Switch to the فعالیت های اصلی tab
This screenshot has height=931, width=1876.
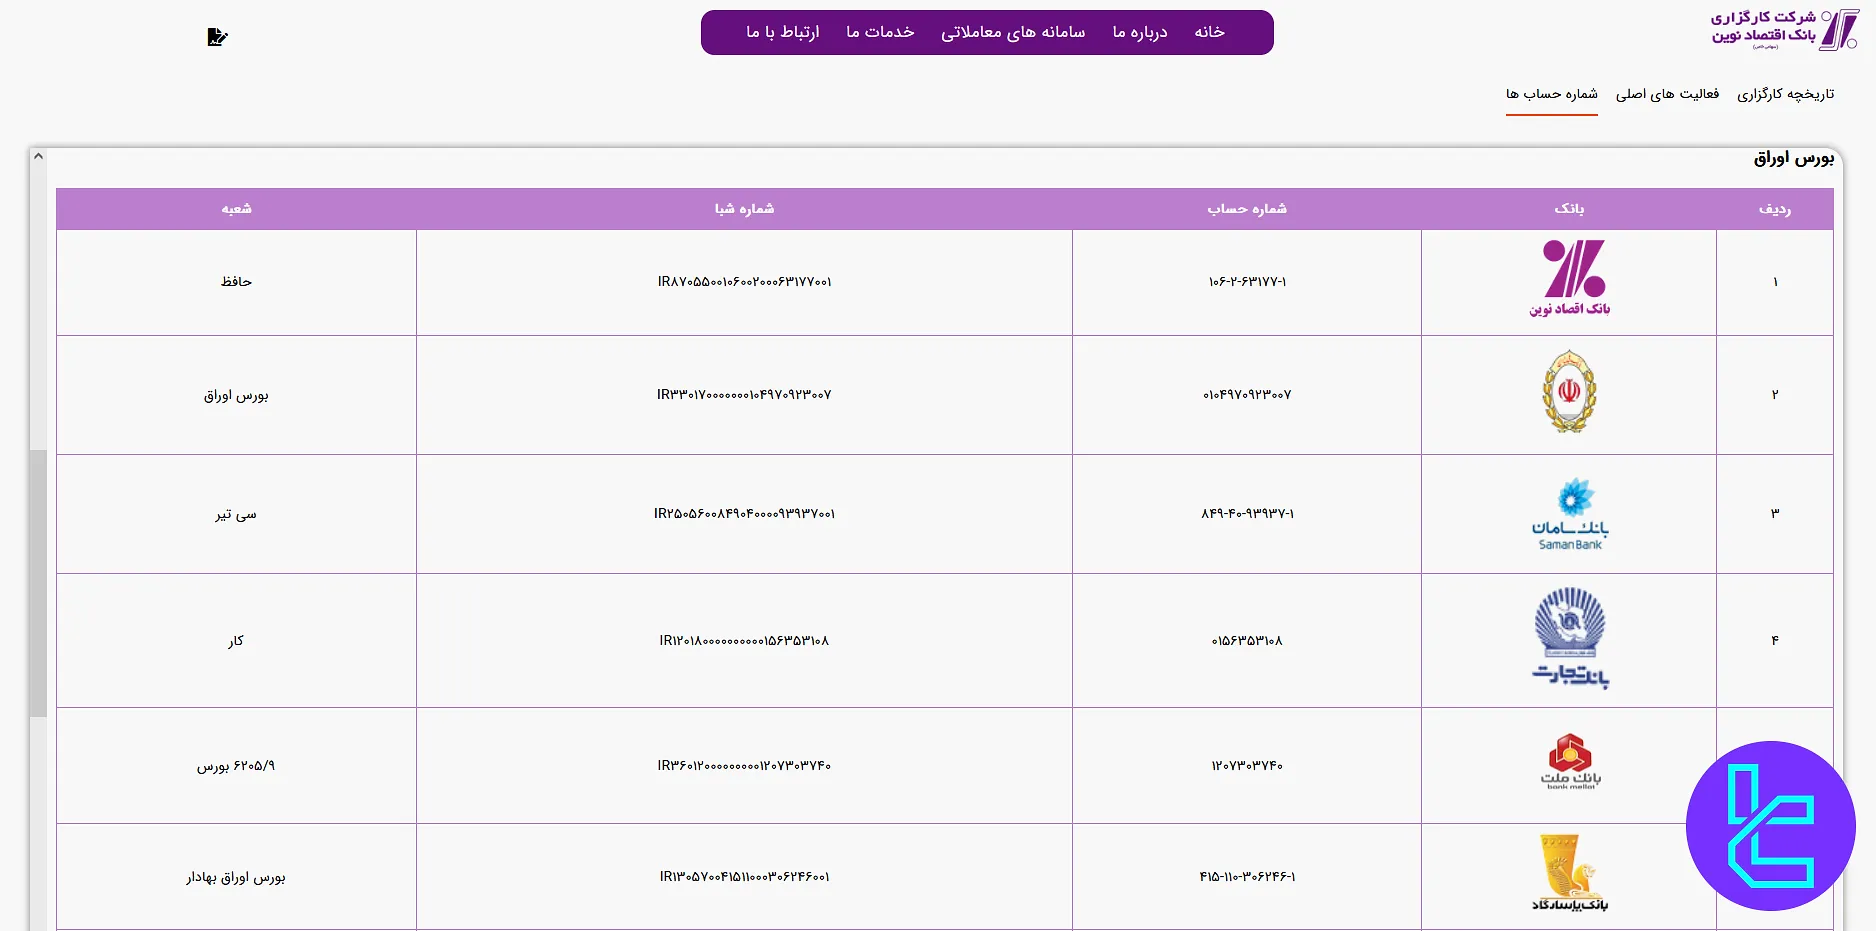(x=1667, y=94)
